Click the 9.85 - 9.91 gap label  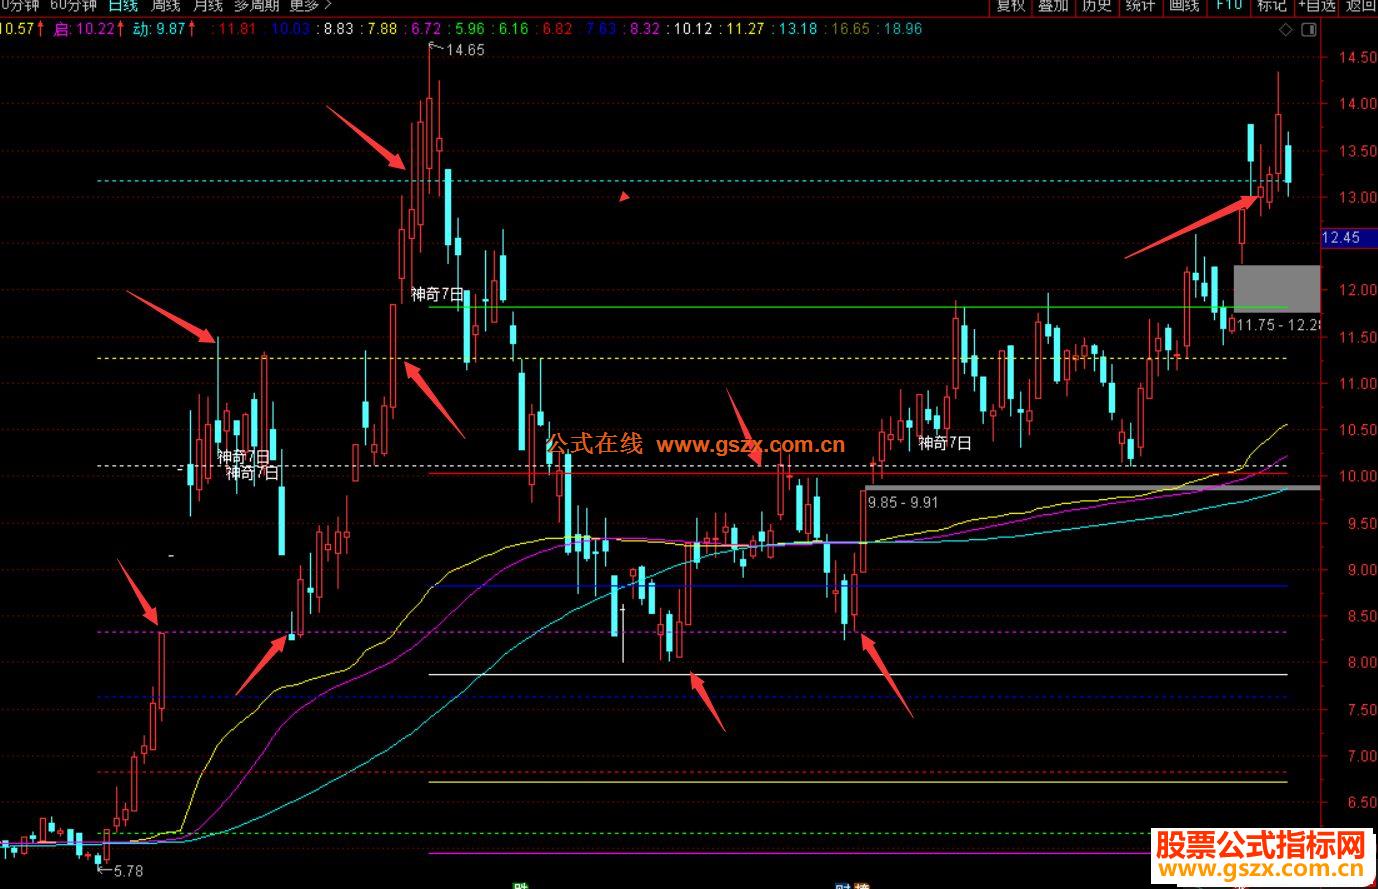click(903, 502)
